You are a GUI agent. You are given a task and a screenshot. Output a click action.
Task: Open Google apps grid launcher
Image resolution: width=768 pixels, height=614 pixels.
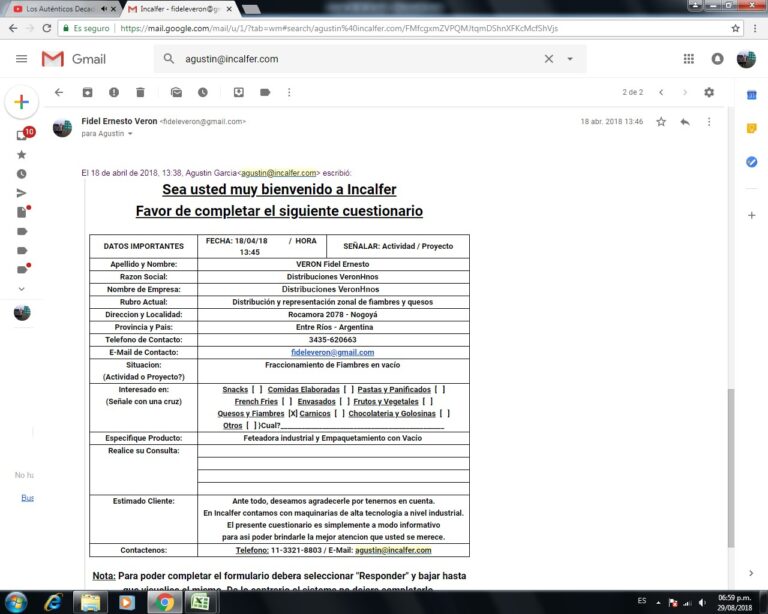[x=688, y=59]
